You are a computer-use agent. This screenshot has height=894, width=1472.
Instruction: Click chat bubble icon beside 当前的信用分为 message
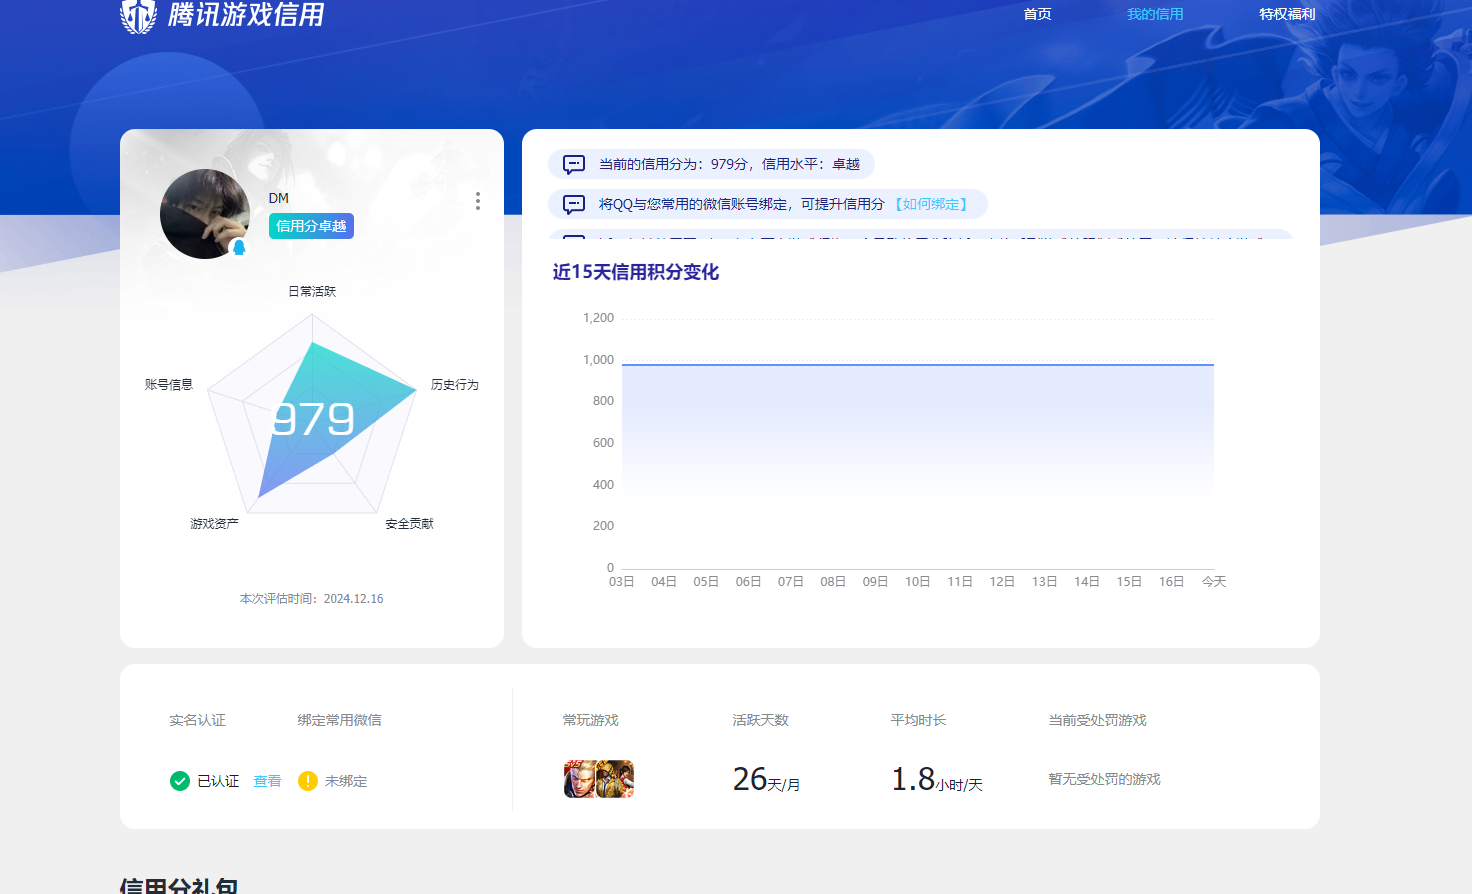point(574,164)
